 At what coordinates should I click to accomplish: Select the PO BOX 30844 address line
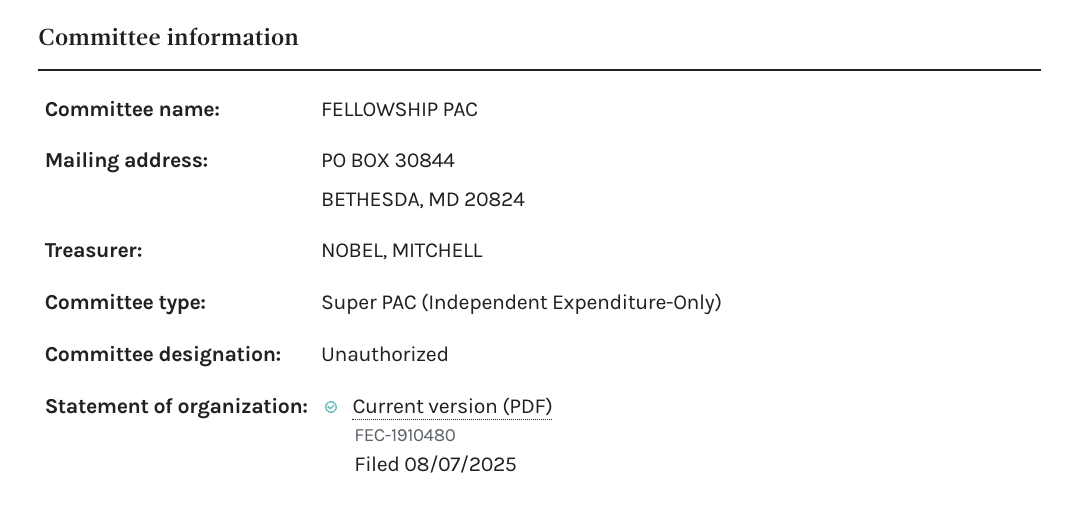388,160
